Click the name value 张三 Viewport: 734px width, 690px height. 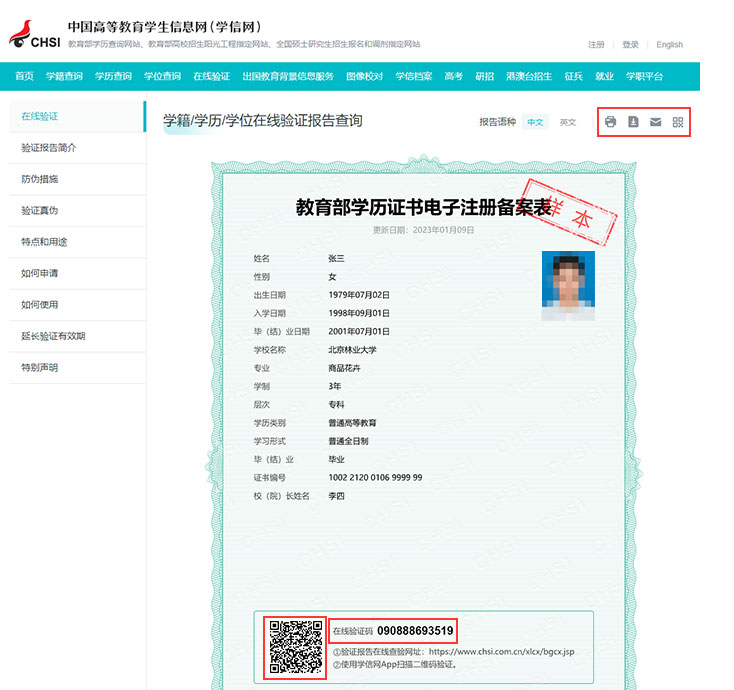[x=336, y=258]
